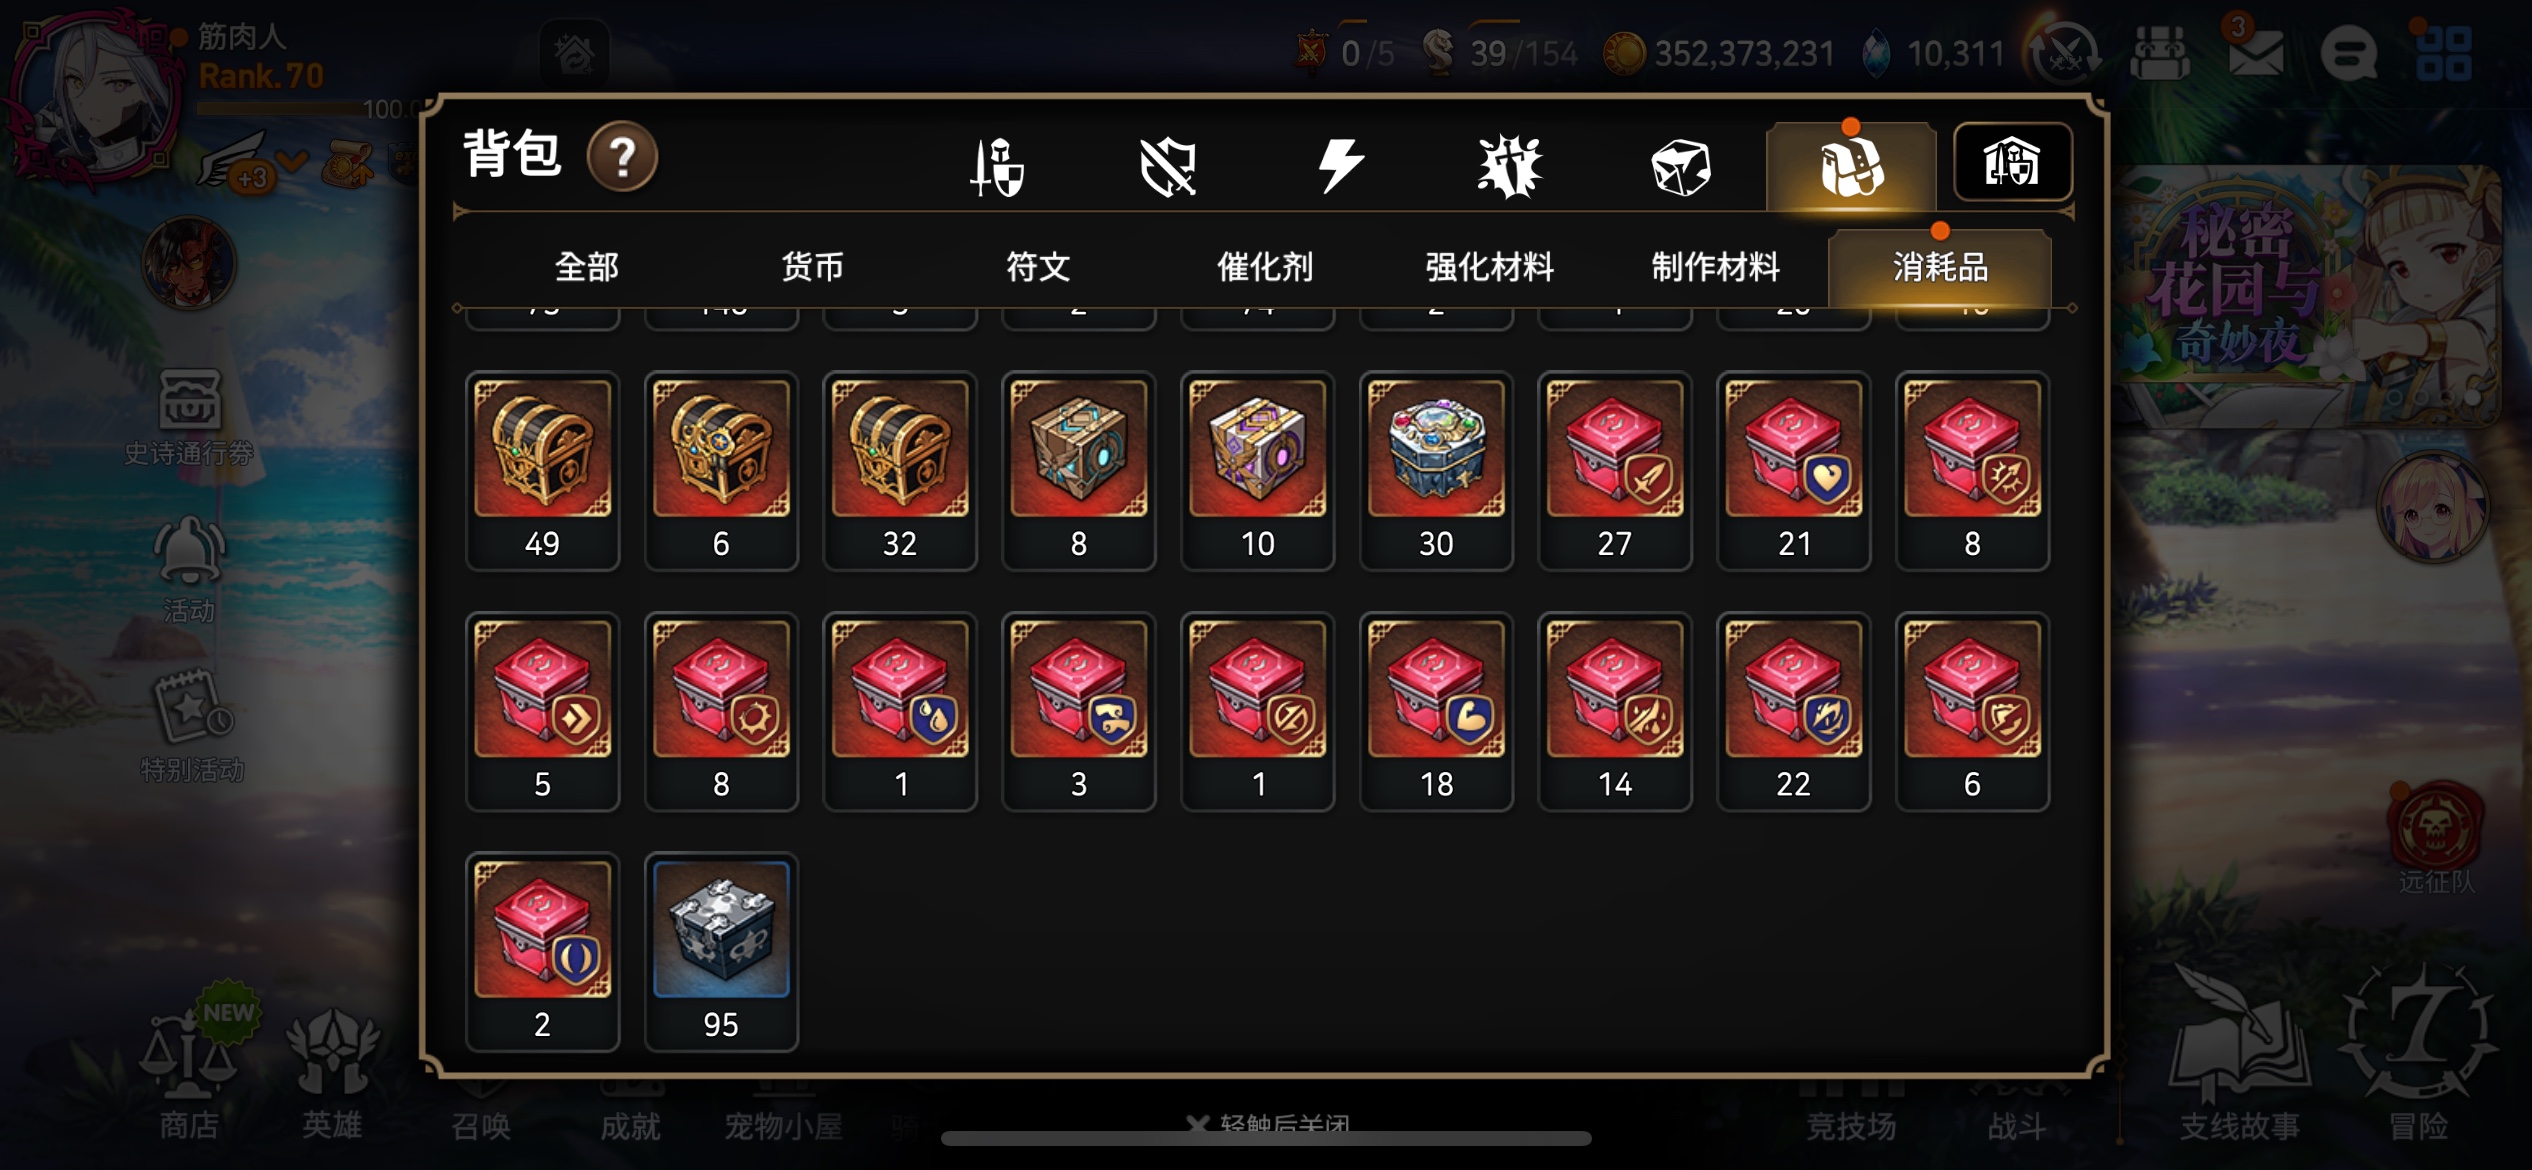Select the sword and shield equipment icon
Viewport: 2532px width, 1170px height.
click(997, 166)
